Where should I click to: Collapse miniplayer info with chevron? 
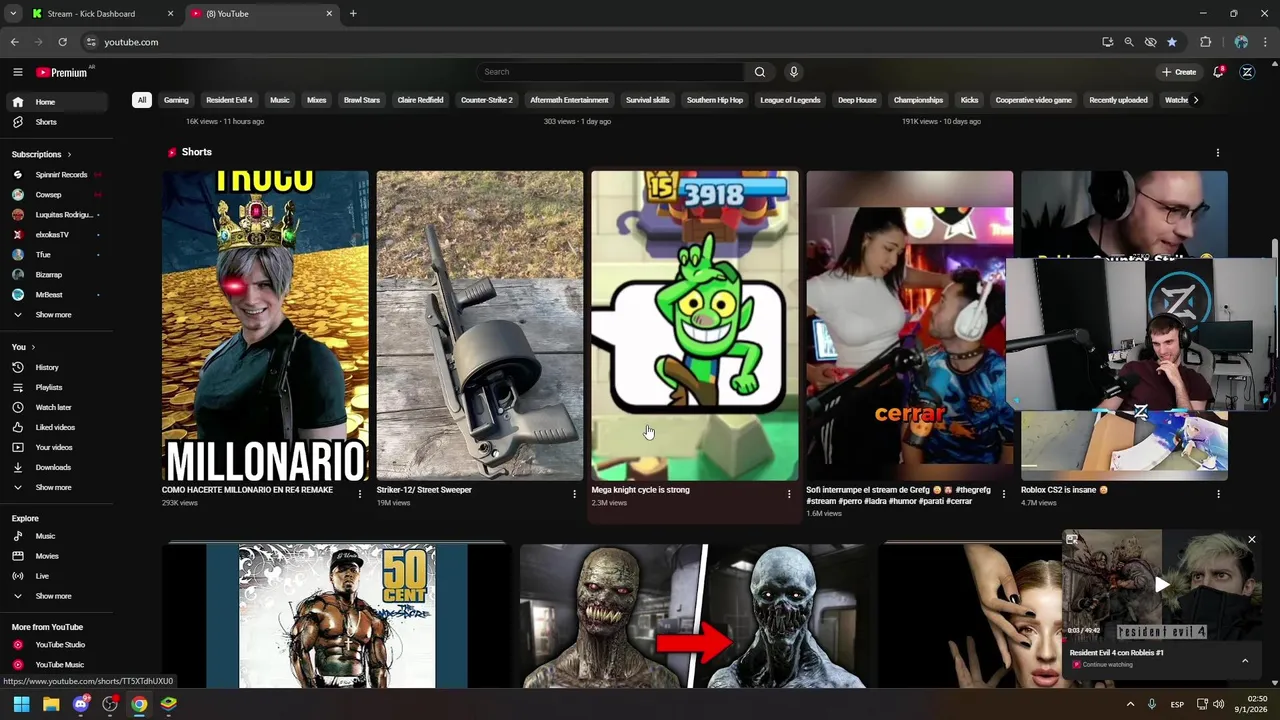1245,661
